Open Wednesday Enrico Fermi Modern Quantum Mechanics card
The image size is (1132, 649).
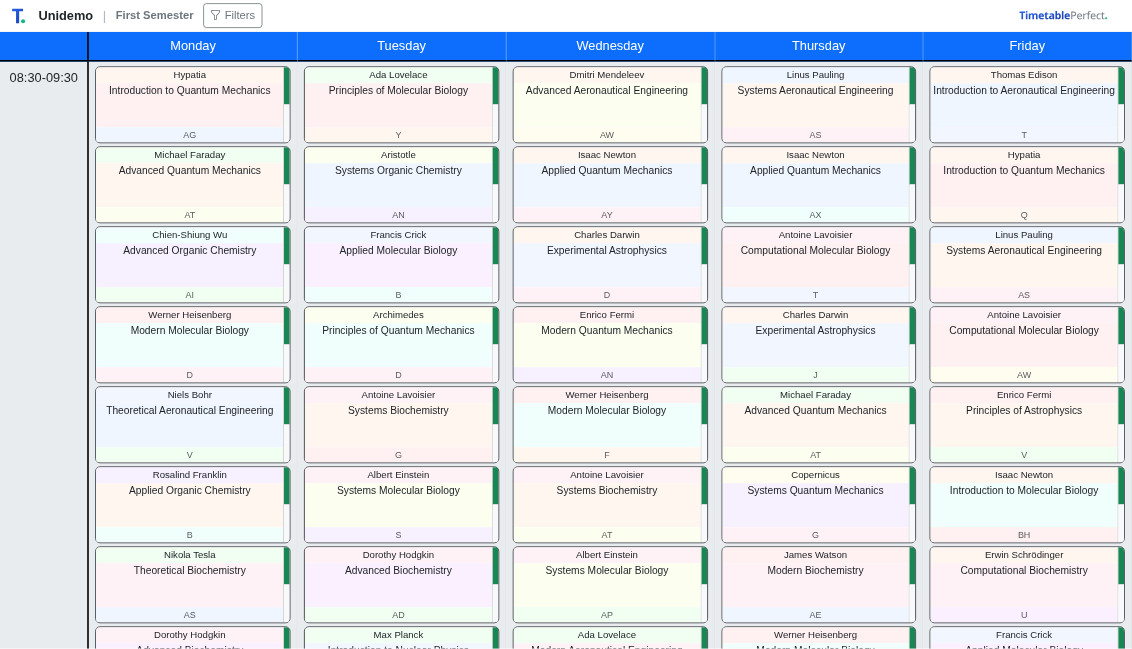(x=610, y=345)
